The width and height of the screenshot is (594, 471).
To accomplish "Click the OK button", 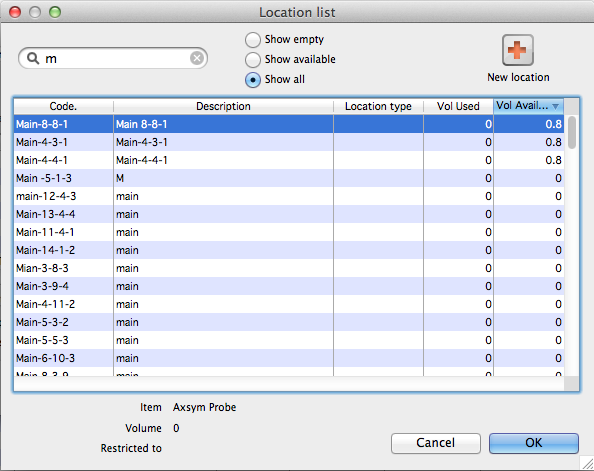I will pos(533,443).
